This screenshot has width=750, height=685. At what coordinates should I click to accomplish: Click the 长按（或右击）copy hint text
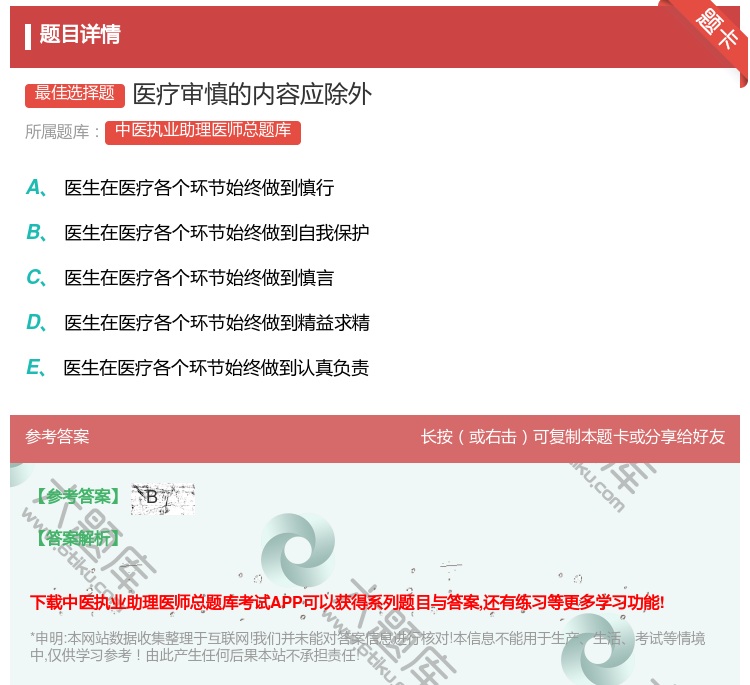pyautogui.click(x=573, y=437)
